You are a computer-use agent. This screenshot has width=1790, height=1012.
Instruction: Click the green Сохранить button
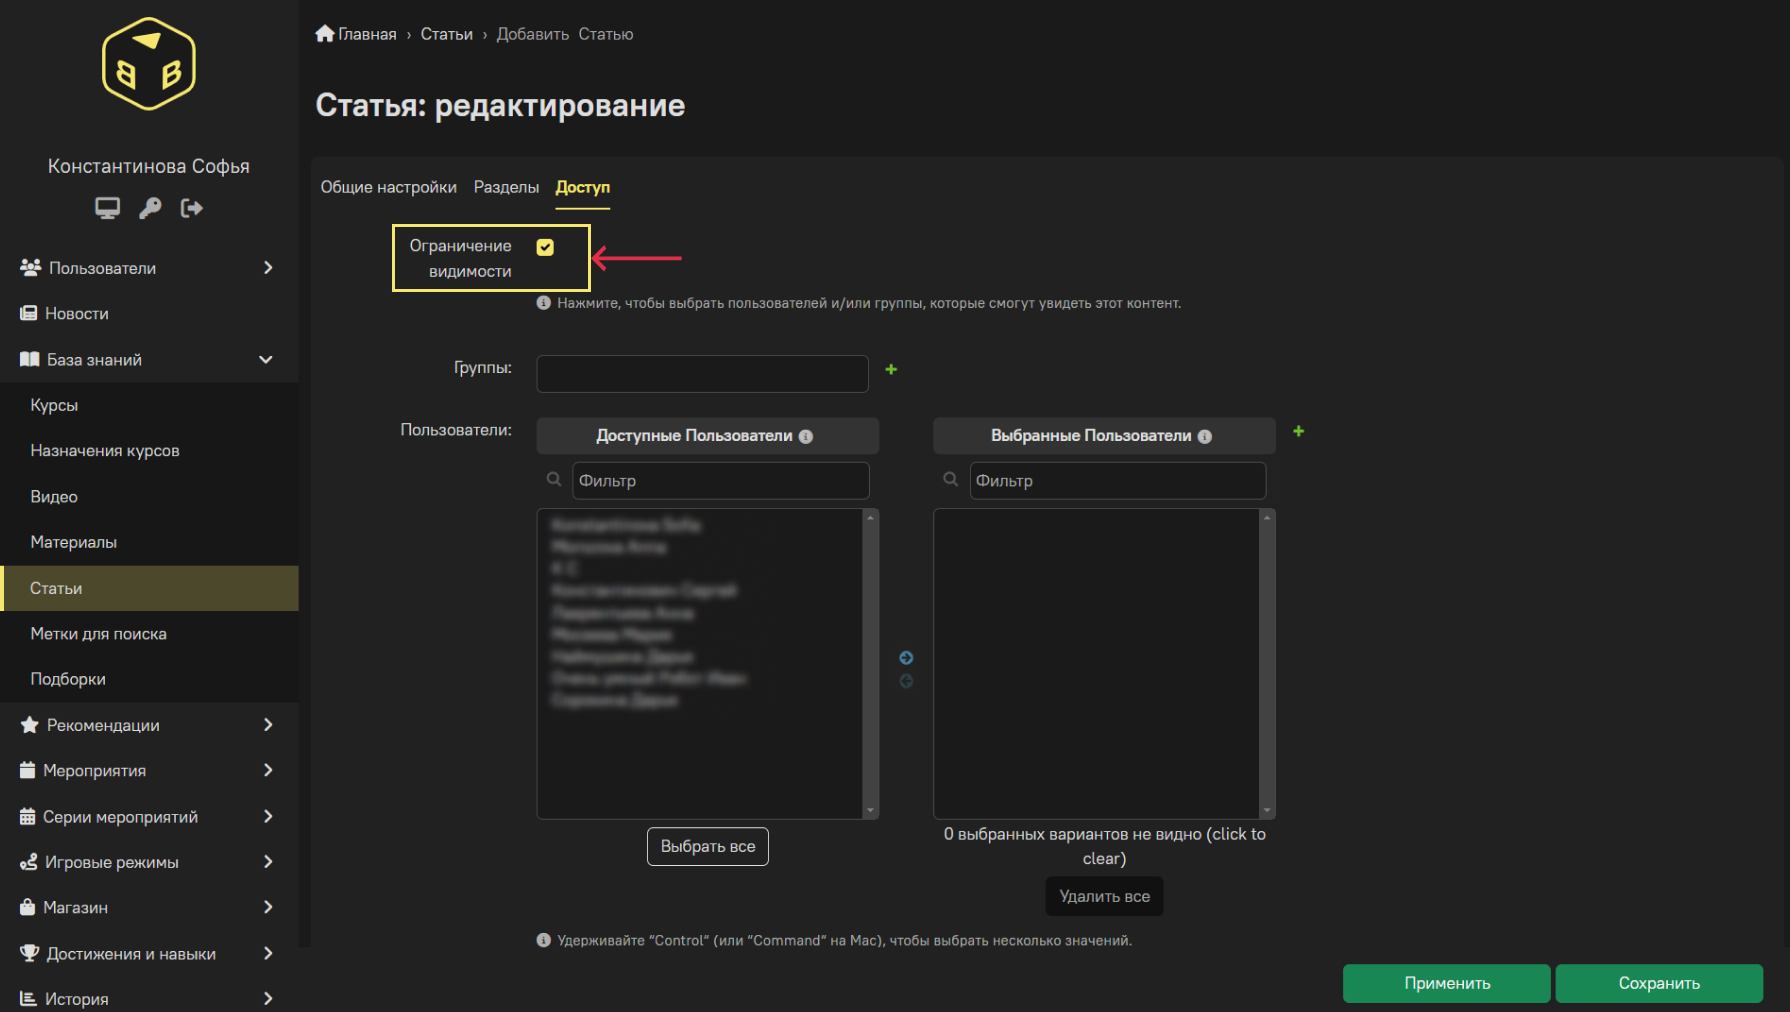pyautogui.click(x=1658, y=983)
